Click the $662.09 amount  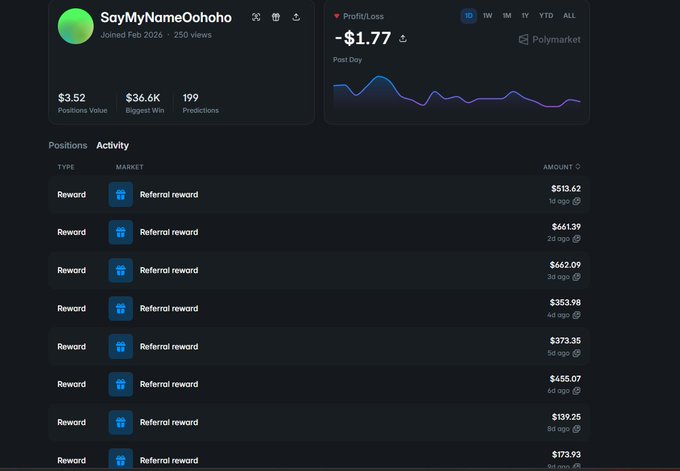click(565, 265)
